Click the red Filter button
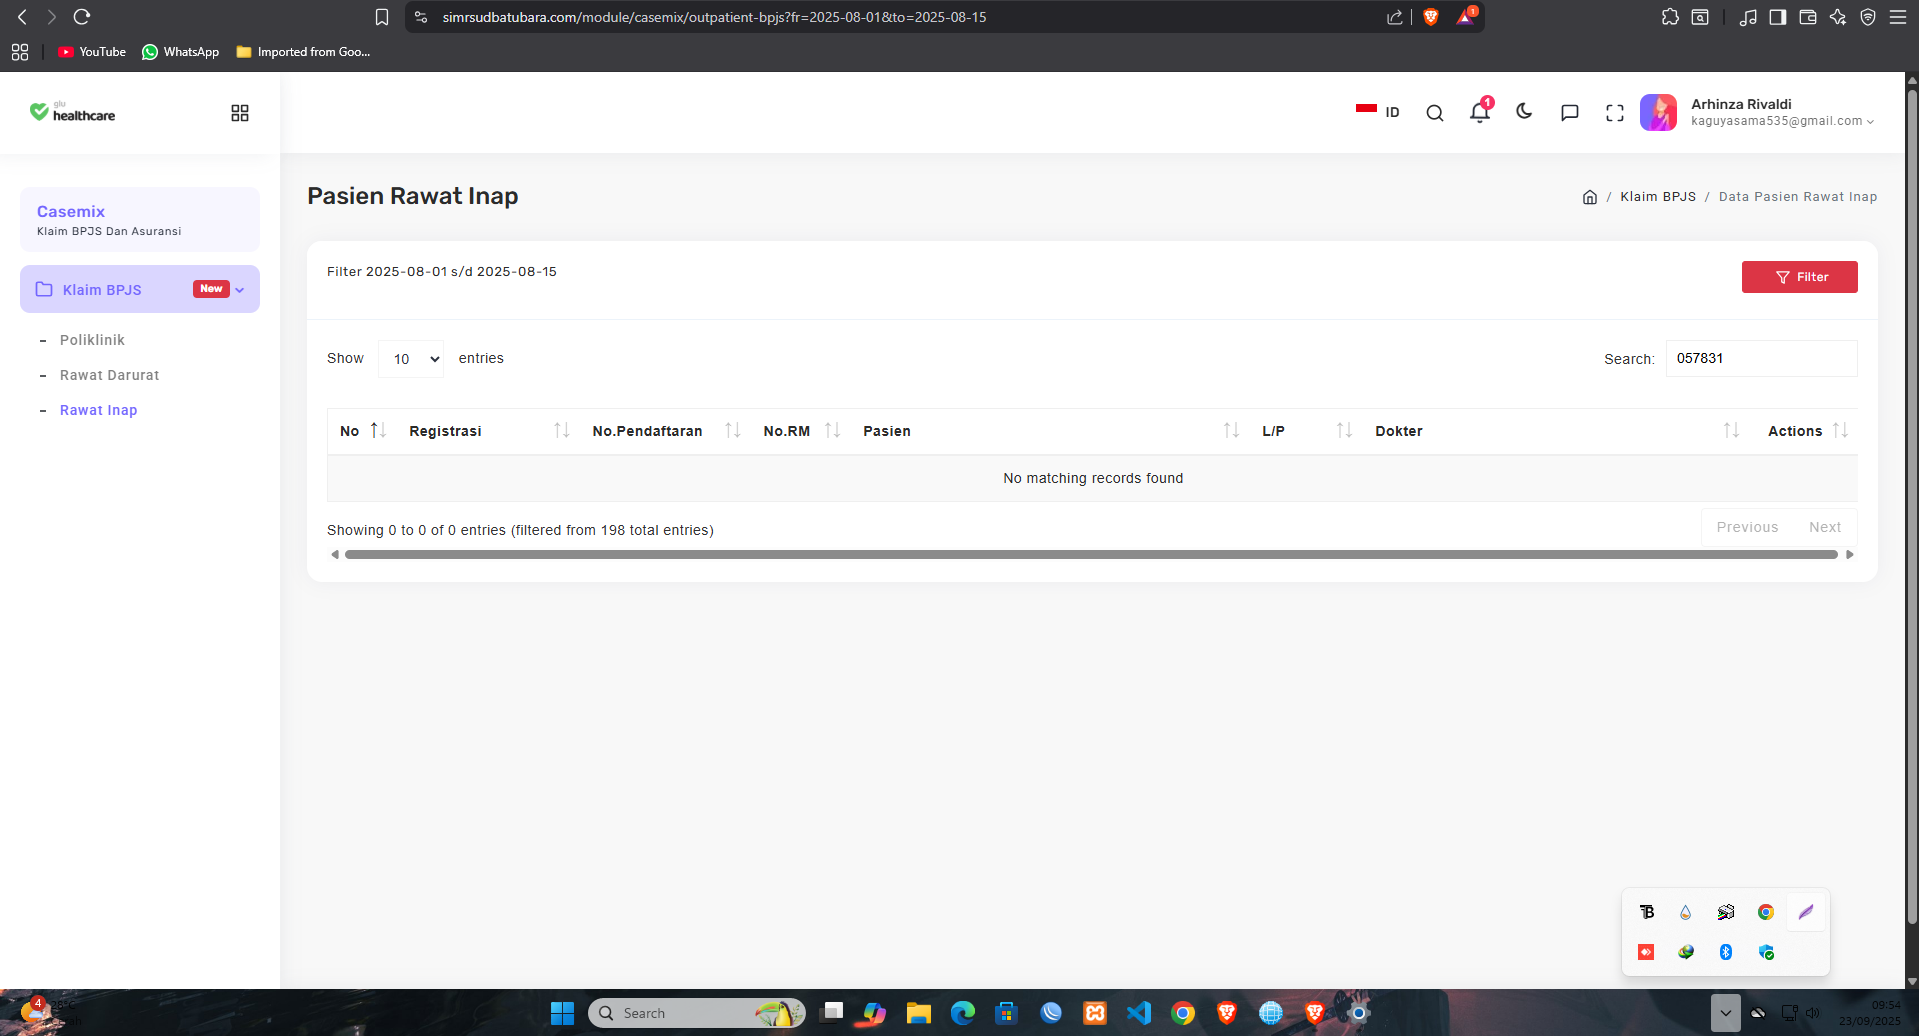This screenshot has width=1919, height=1036. pos(1799,277)
